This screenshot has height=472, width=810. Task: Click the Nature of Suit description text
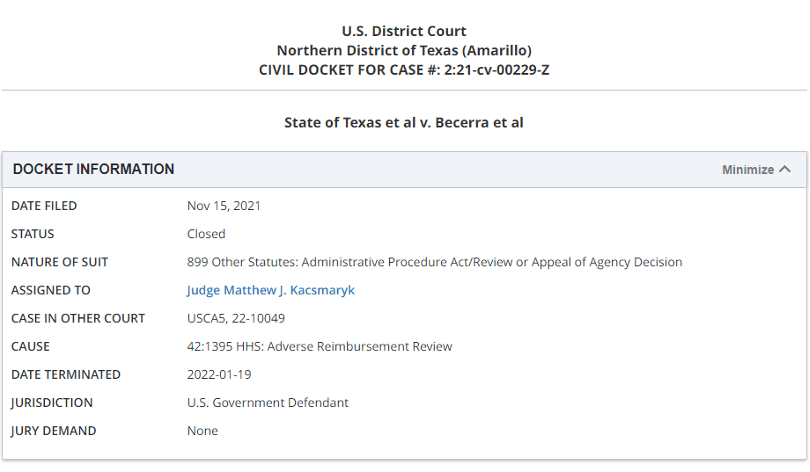pyautogui.click(x=434, y=262)
